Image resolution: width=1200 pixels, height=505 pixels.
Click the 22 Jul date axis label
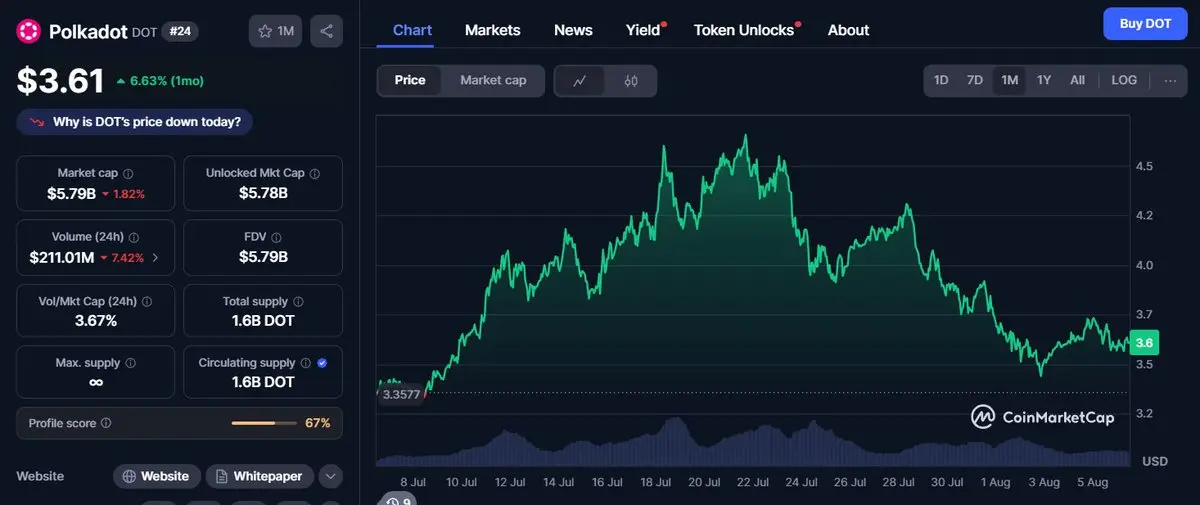pyautogui.click(x=752, y=482)
